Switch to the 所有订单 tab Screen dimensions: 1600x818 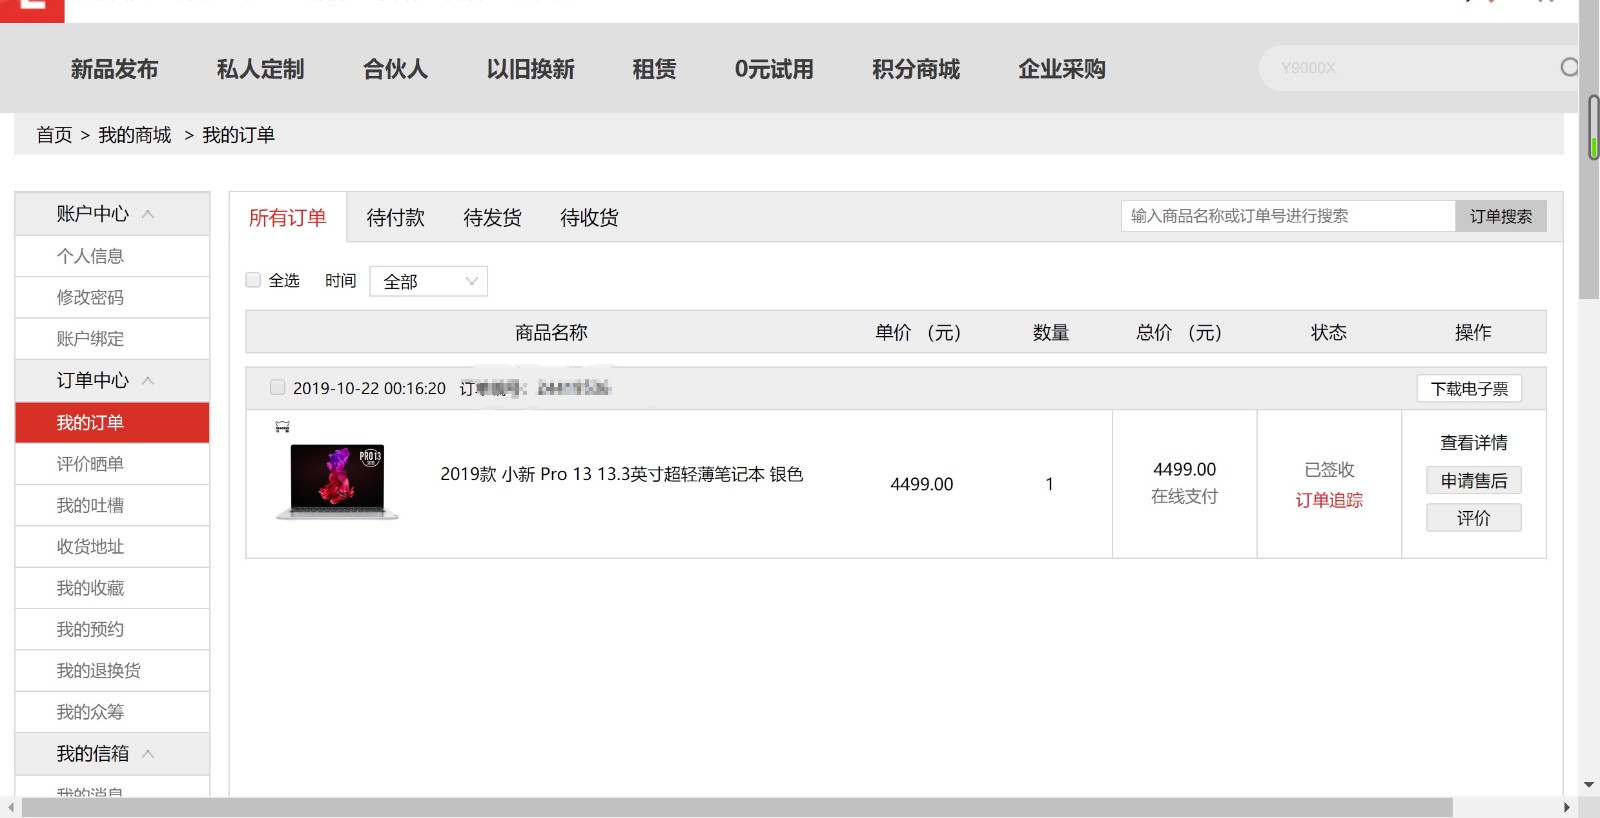[x=288, y=217]
